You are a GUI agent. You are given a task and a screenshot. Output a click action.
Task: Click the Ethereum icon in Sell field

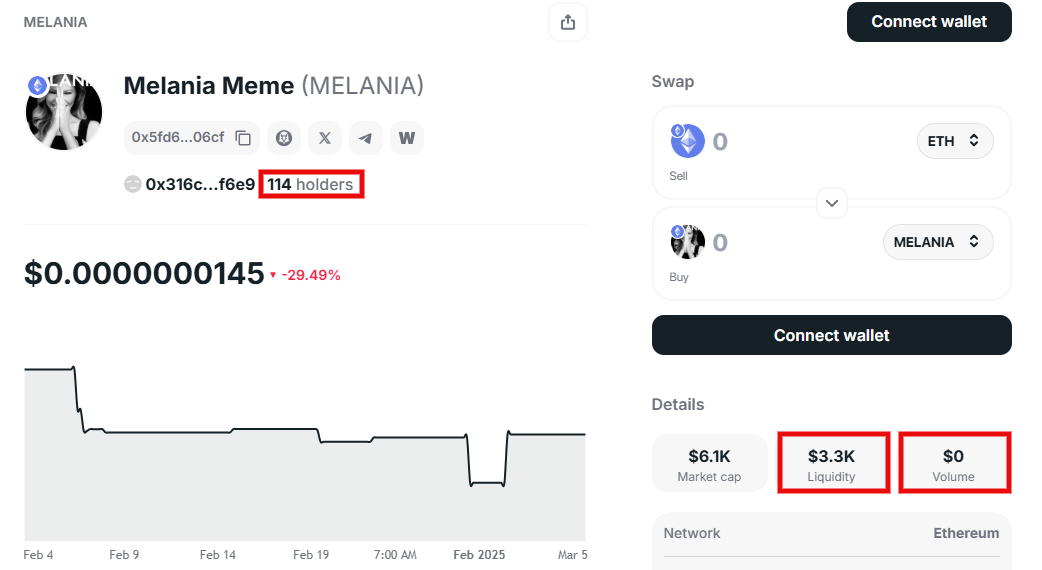point(687,141)
